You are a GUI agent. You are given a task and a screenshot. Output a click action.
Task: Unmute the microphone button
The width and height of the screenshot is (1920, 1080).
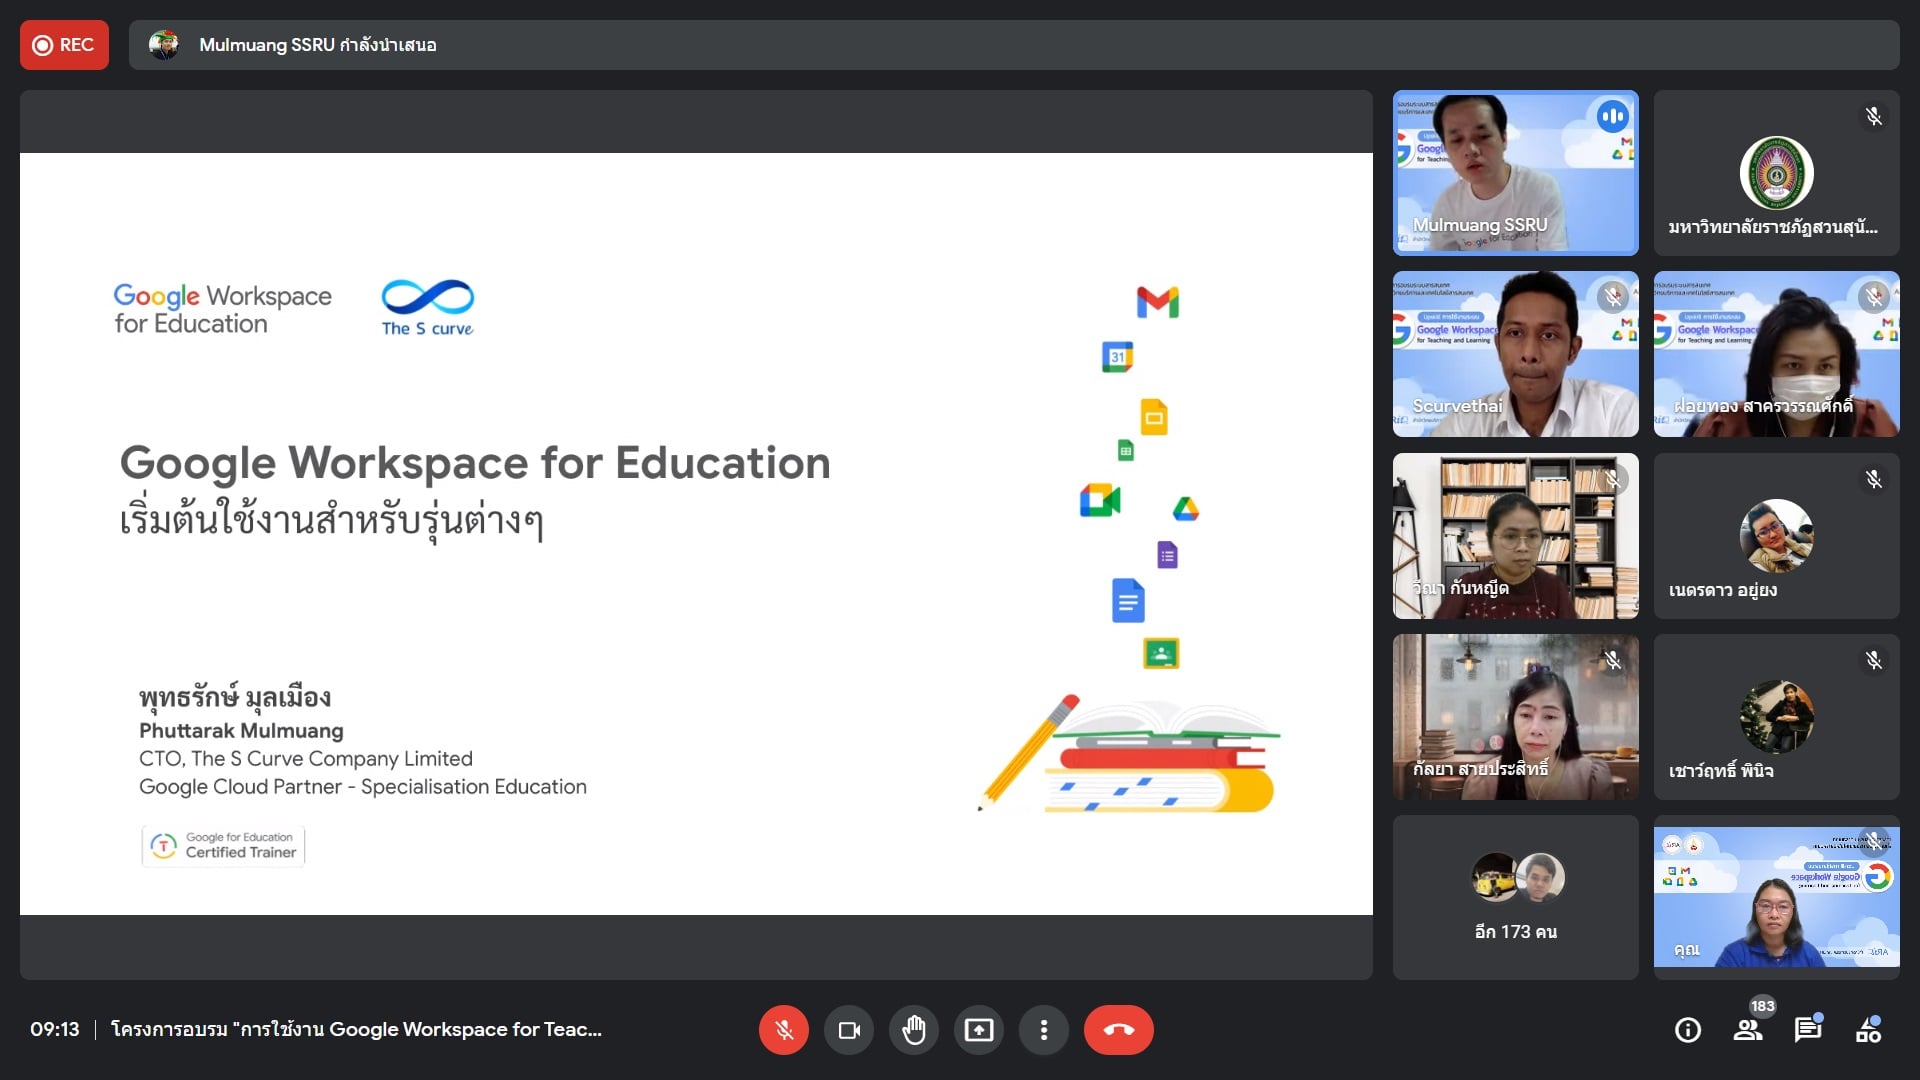[x=784, y=1030]
